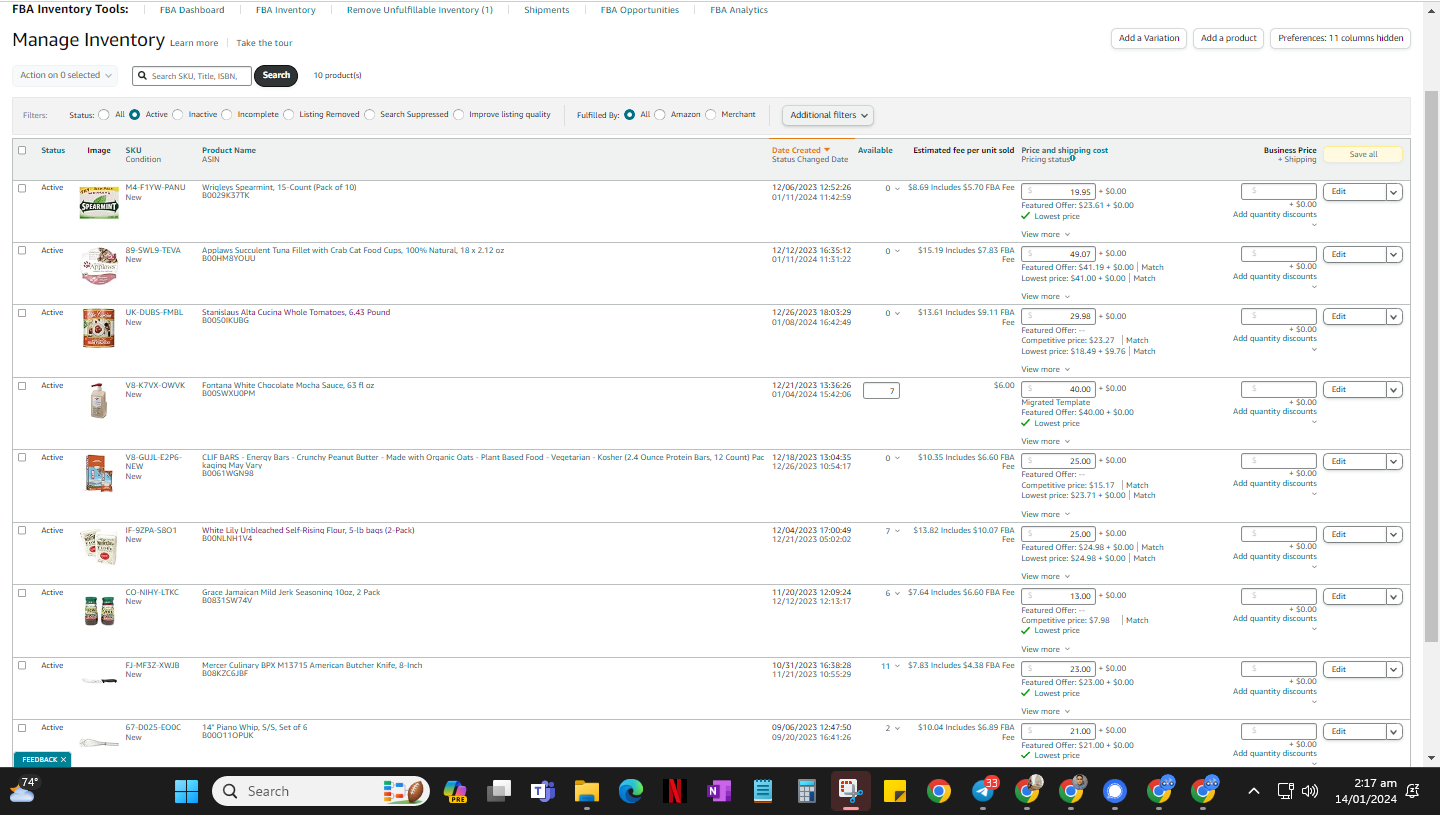
Task: Open the FBA Dashboard tab
Action: tap(192, 10)
